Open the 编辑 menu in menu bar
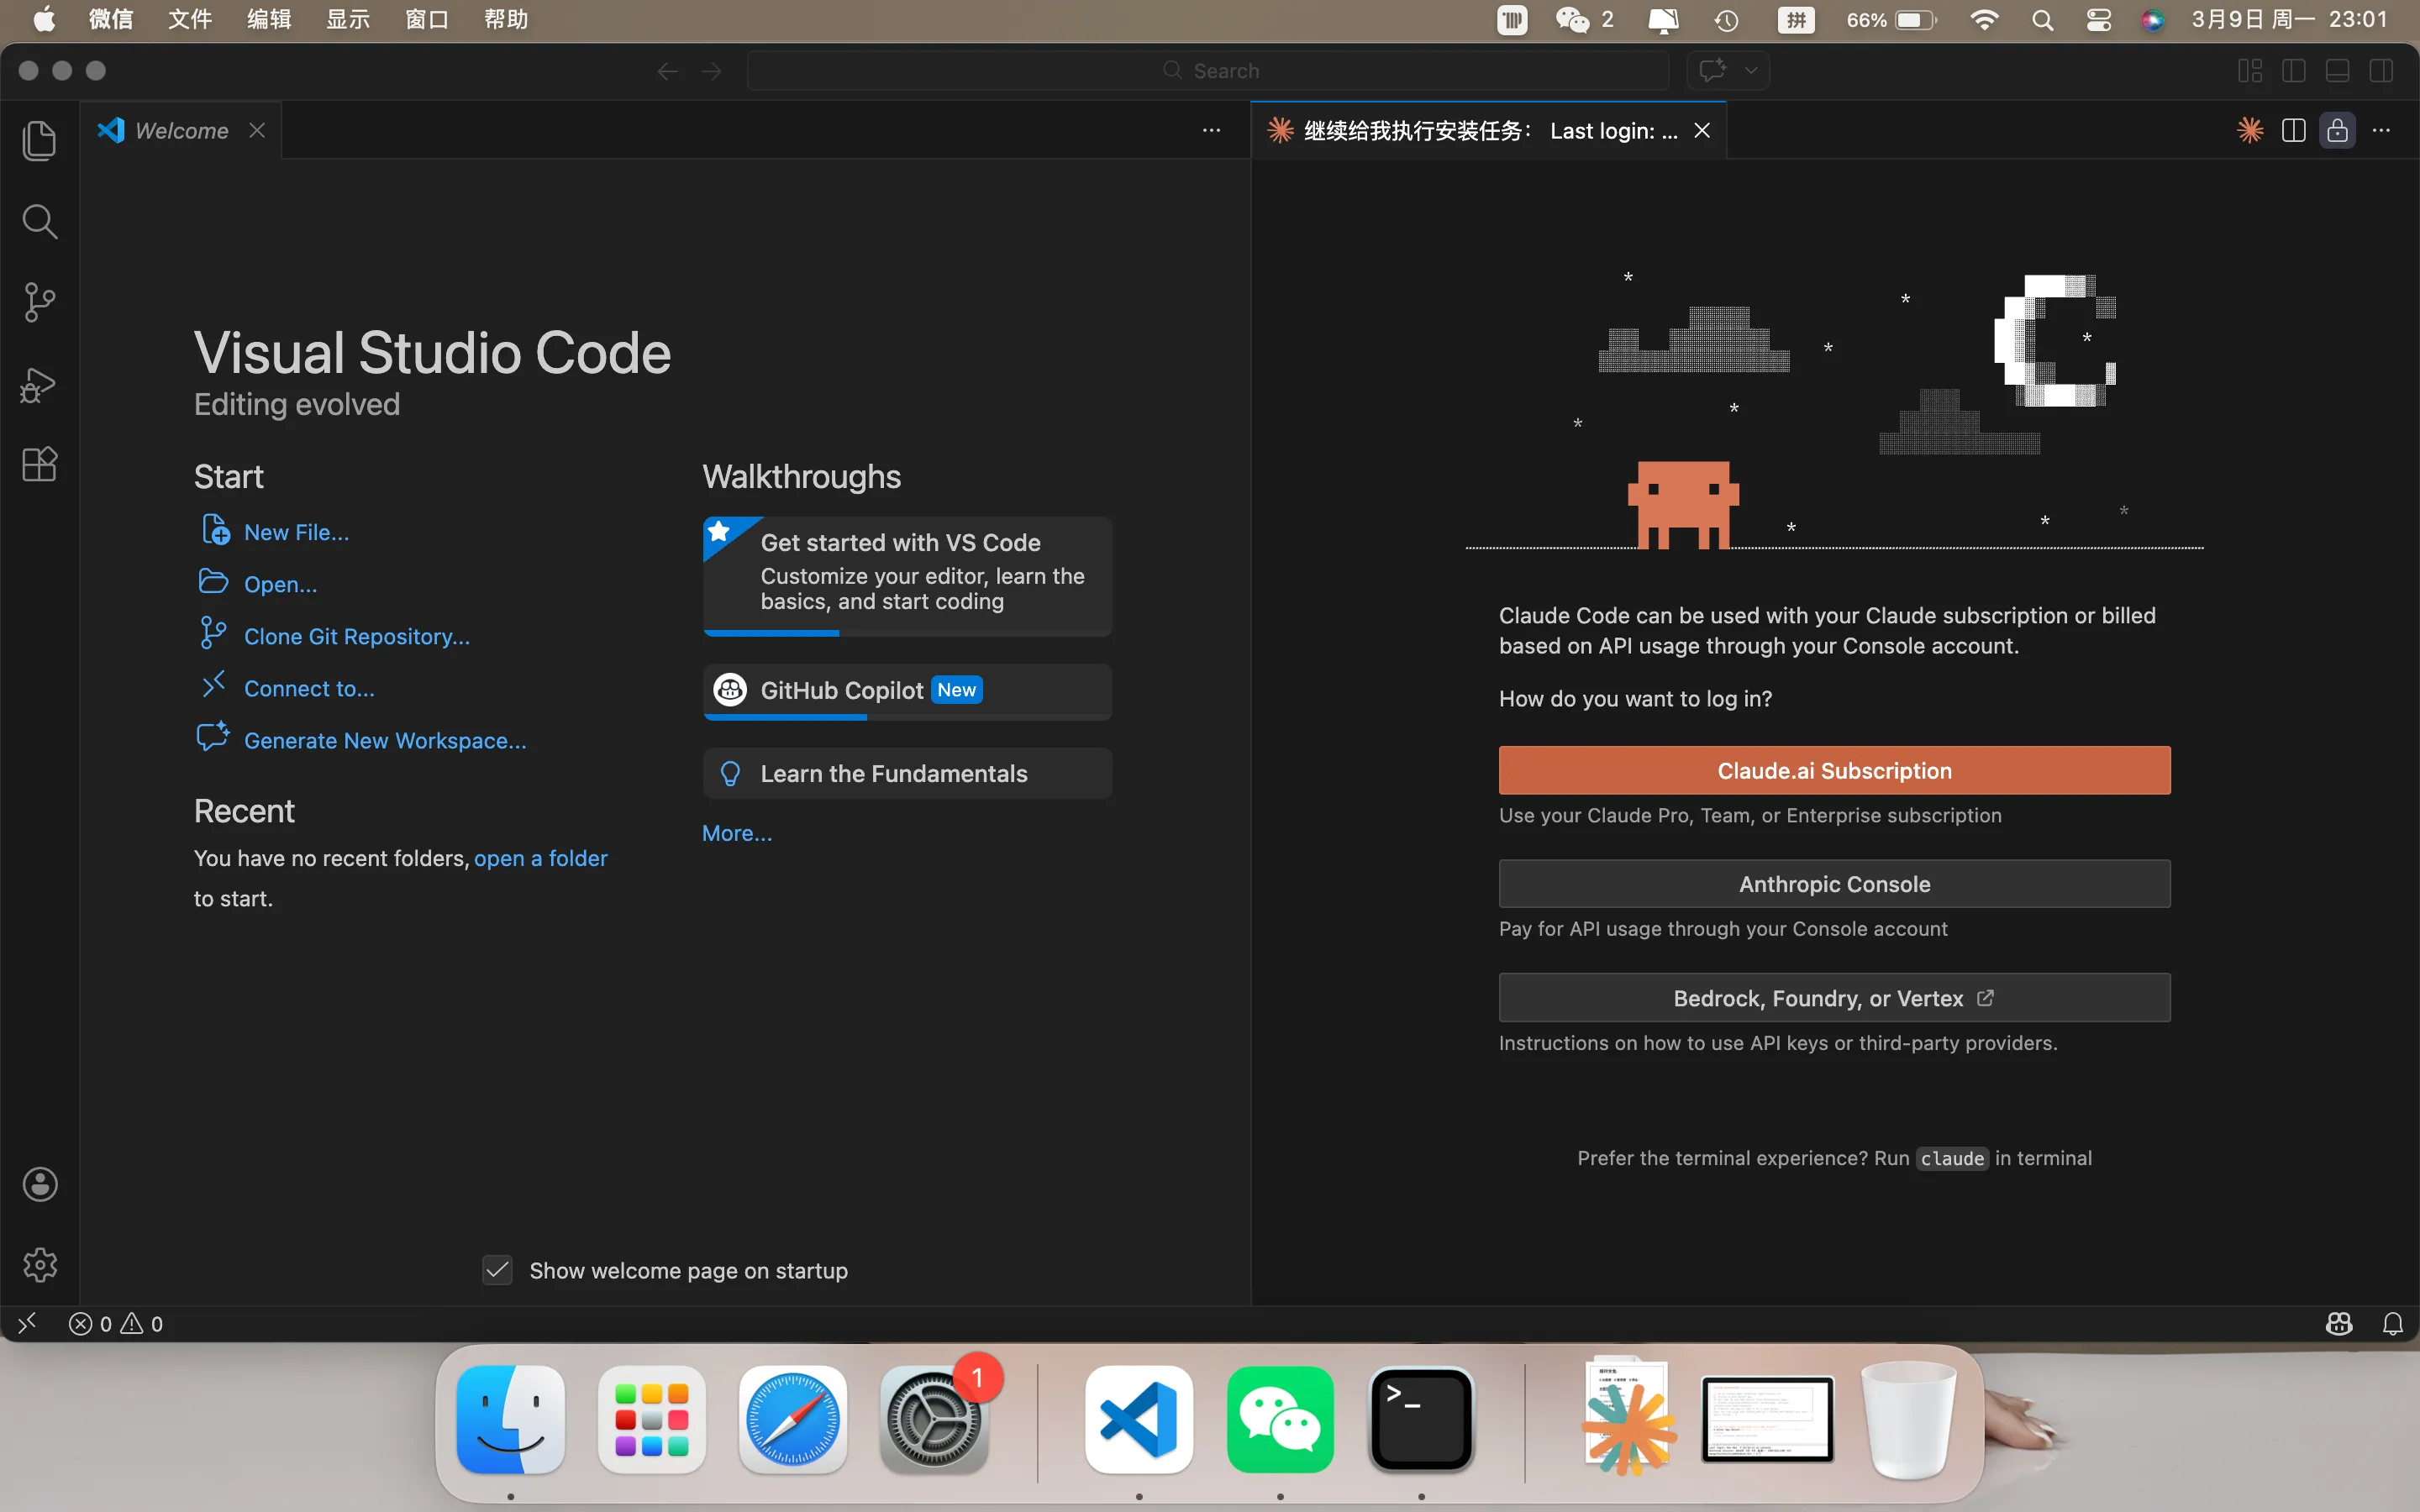 [x=269, y=19]
